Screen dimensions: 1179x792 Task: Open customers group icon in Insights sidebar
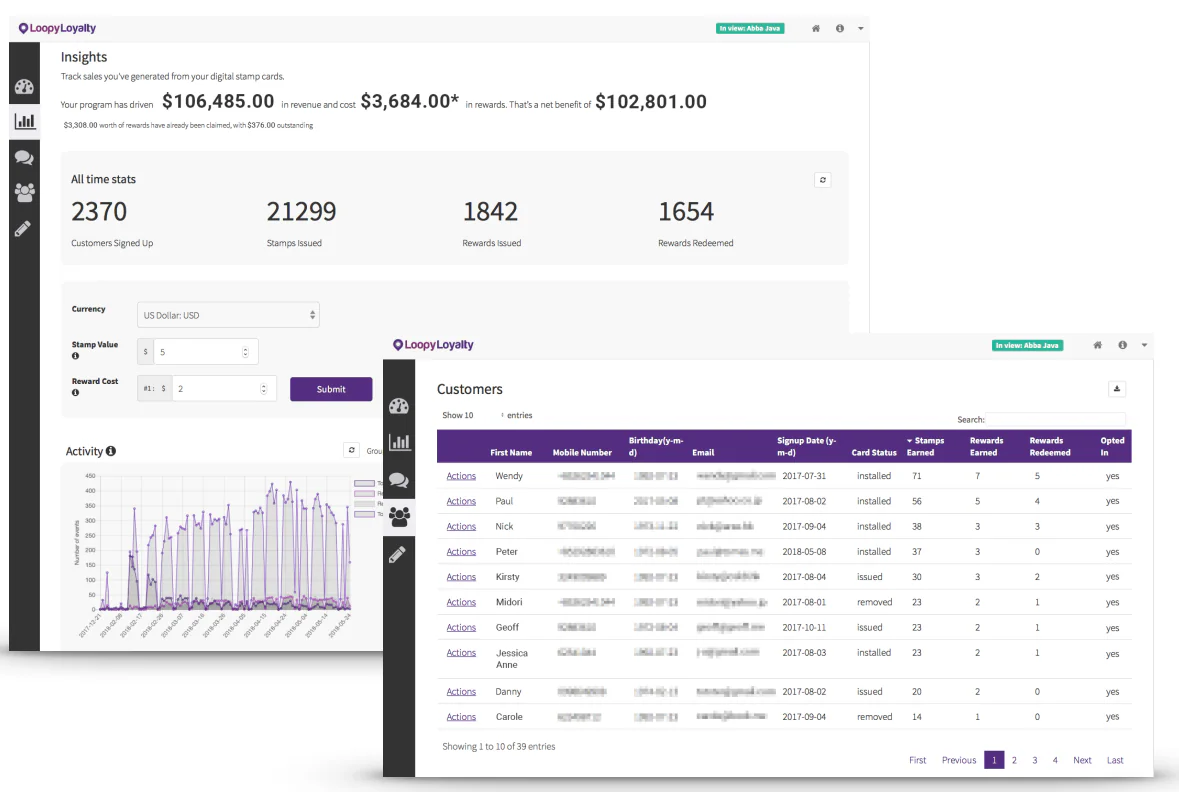[24, 193]
